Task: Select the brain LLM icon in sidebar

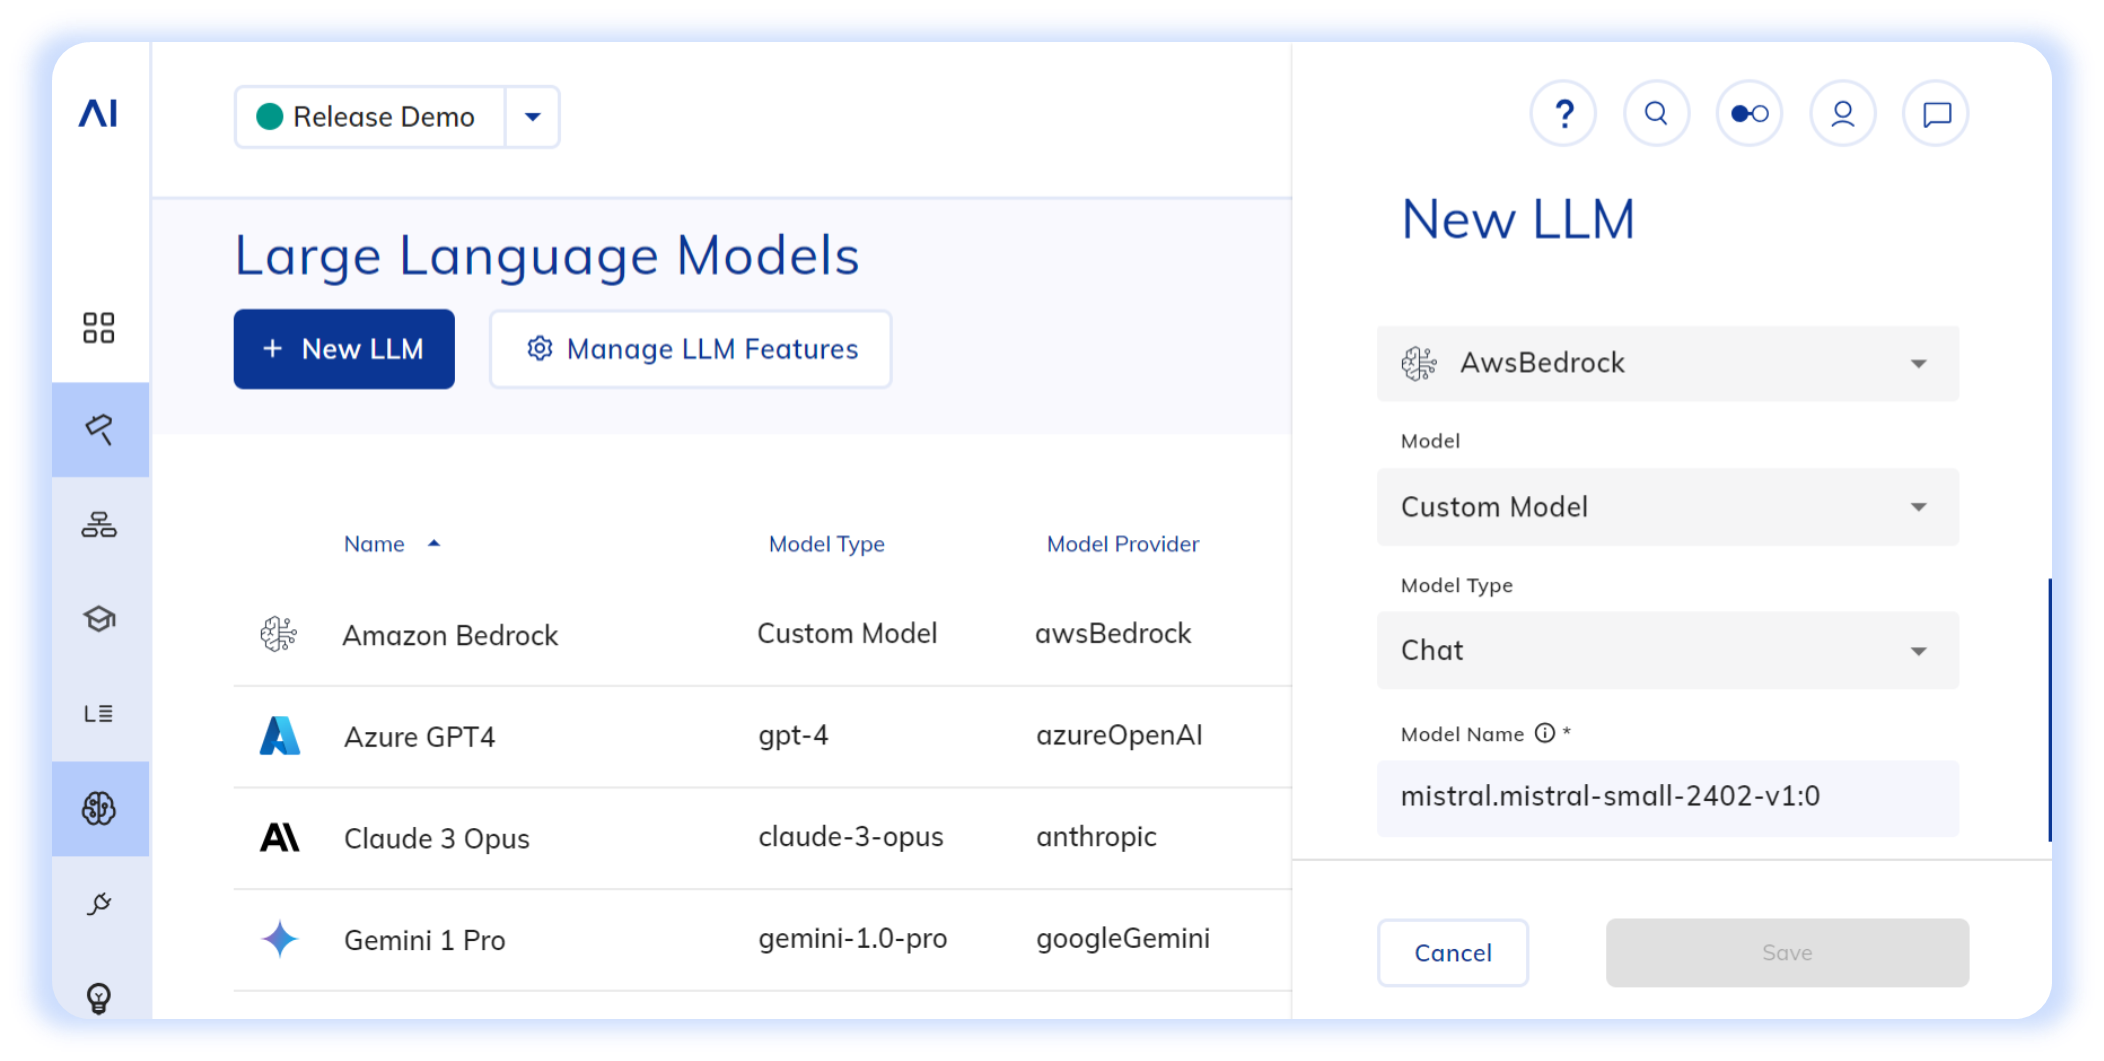Action: [99, 808]
